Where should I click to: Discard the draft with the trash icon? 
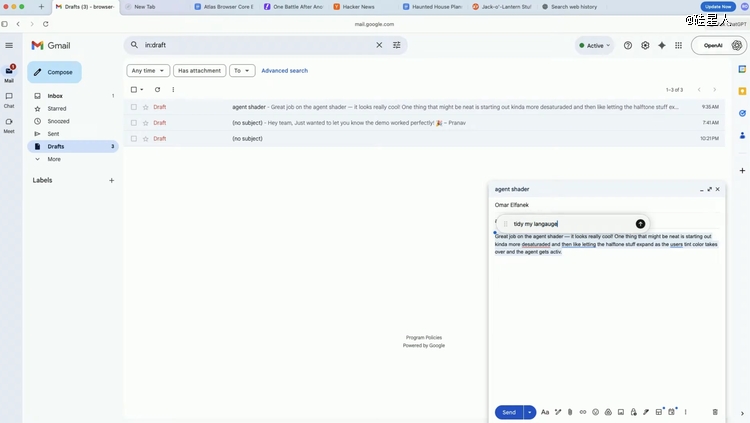click(x=715, y=412)
